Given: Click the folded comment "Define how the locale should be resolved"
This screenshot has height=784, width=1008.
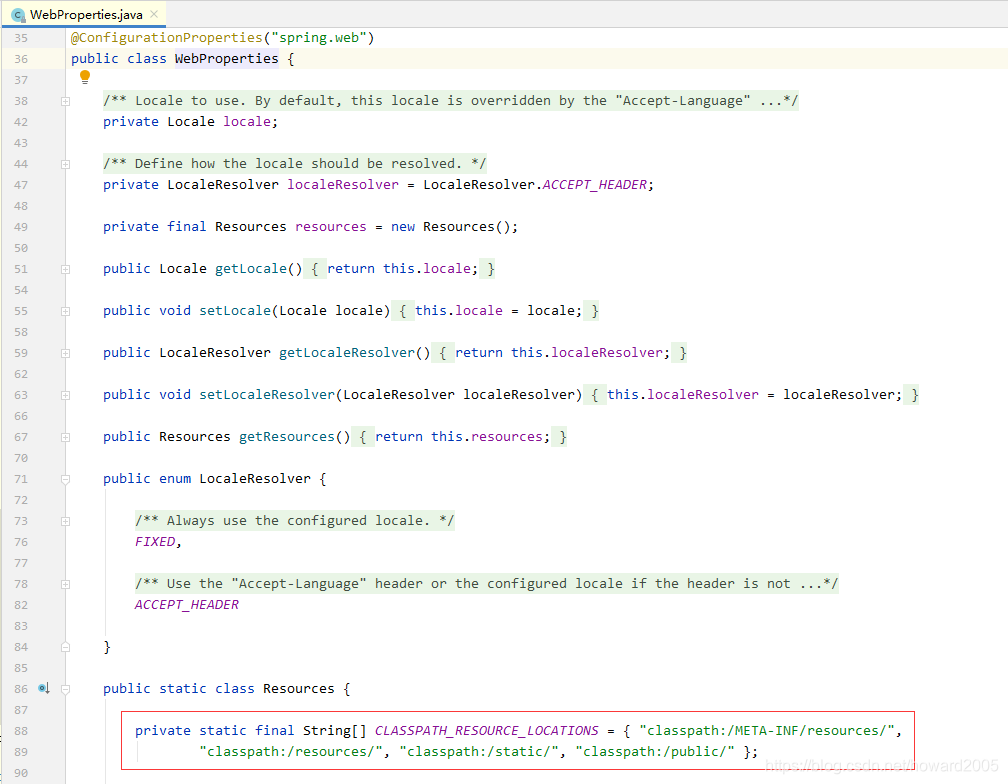Looking at the screenshot, I should [x=294, y=163].
